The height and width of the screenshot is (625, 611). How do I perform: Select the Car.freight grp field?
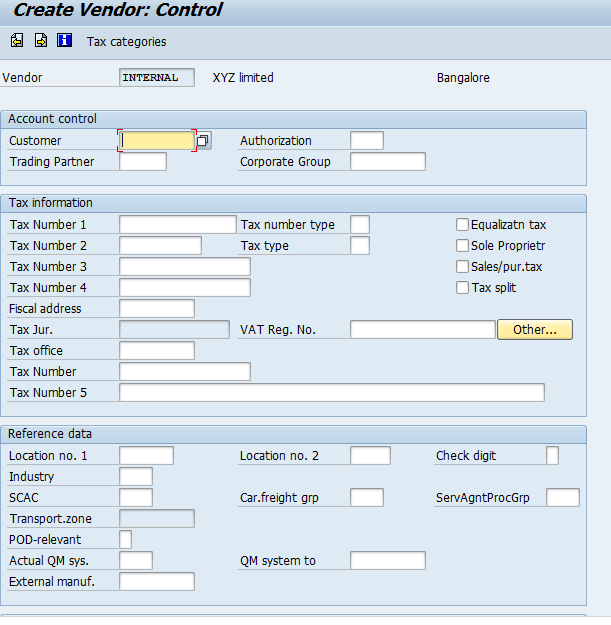coord(367,498)
